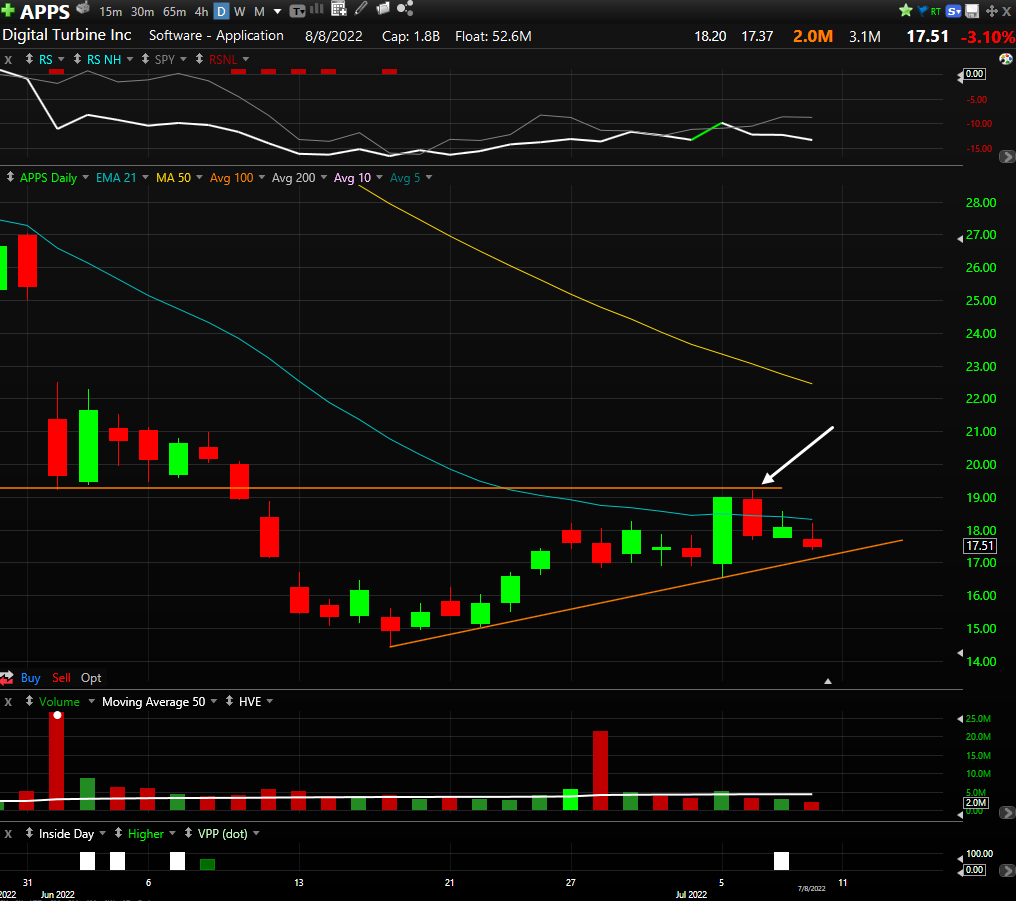Click the Opt options button
Image resolution: width=1016 pixels, height=901 pixels.
tap(91, 678)
